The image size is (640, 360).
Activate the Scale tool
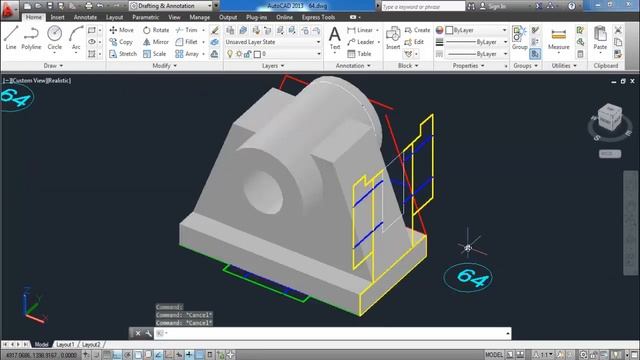pyautogui.click(x=154, y=53)
